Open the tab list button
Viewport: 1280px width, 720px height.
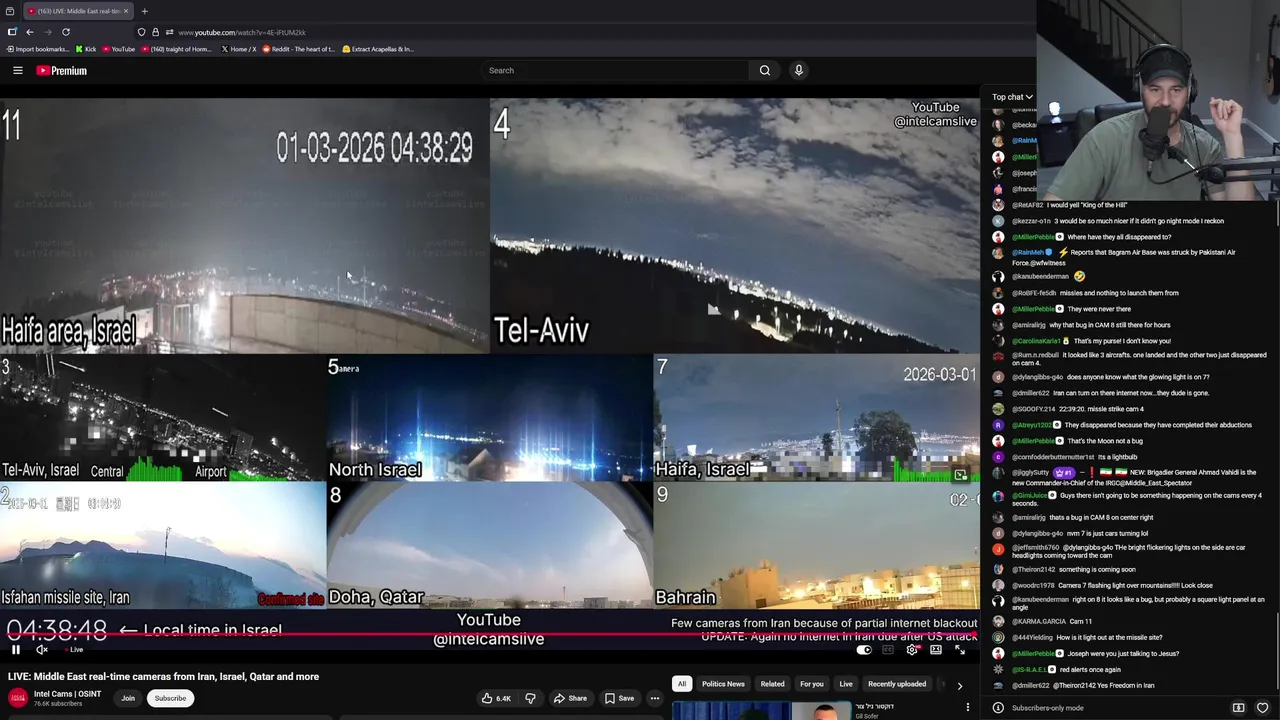click(x=10, y=11)
